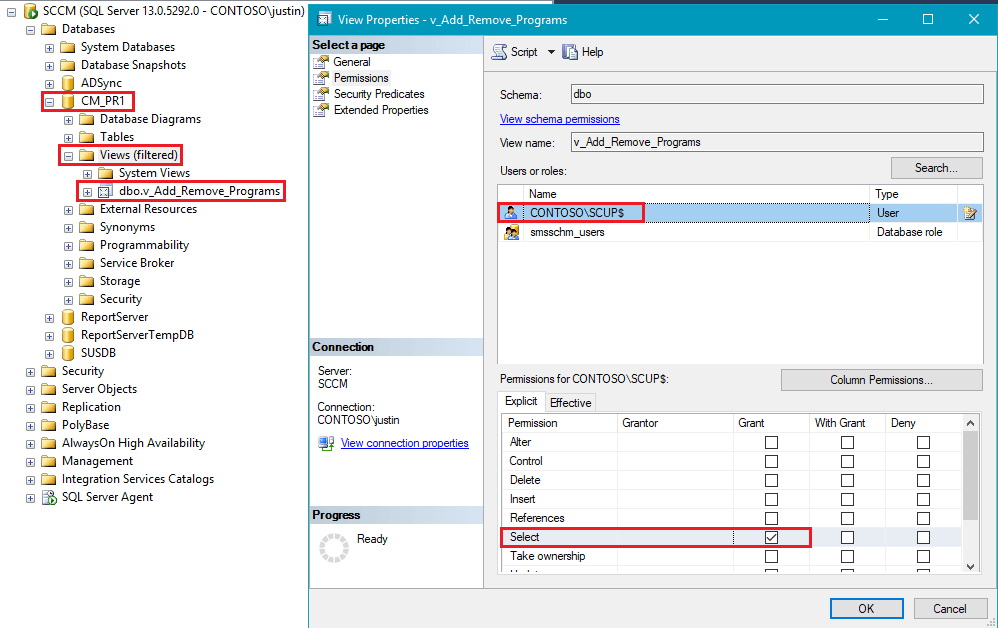Check With Grant for Delete permission
This screenshot has height=628, width=998.
[x=847, y=480]
